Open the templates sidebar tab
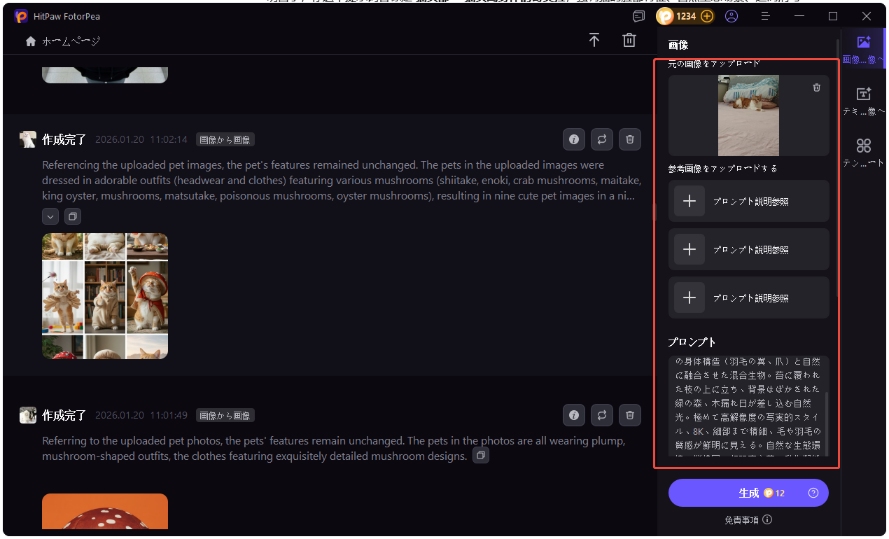 click(863, 152)
